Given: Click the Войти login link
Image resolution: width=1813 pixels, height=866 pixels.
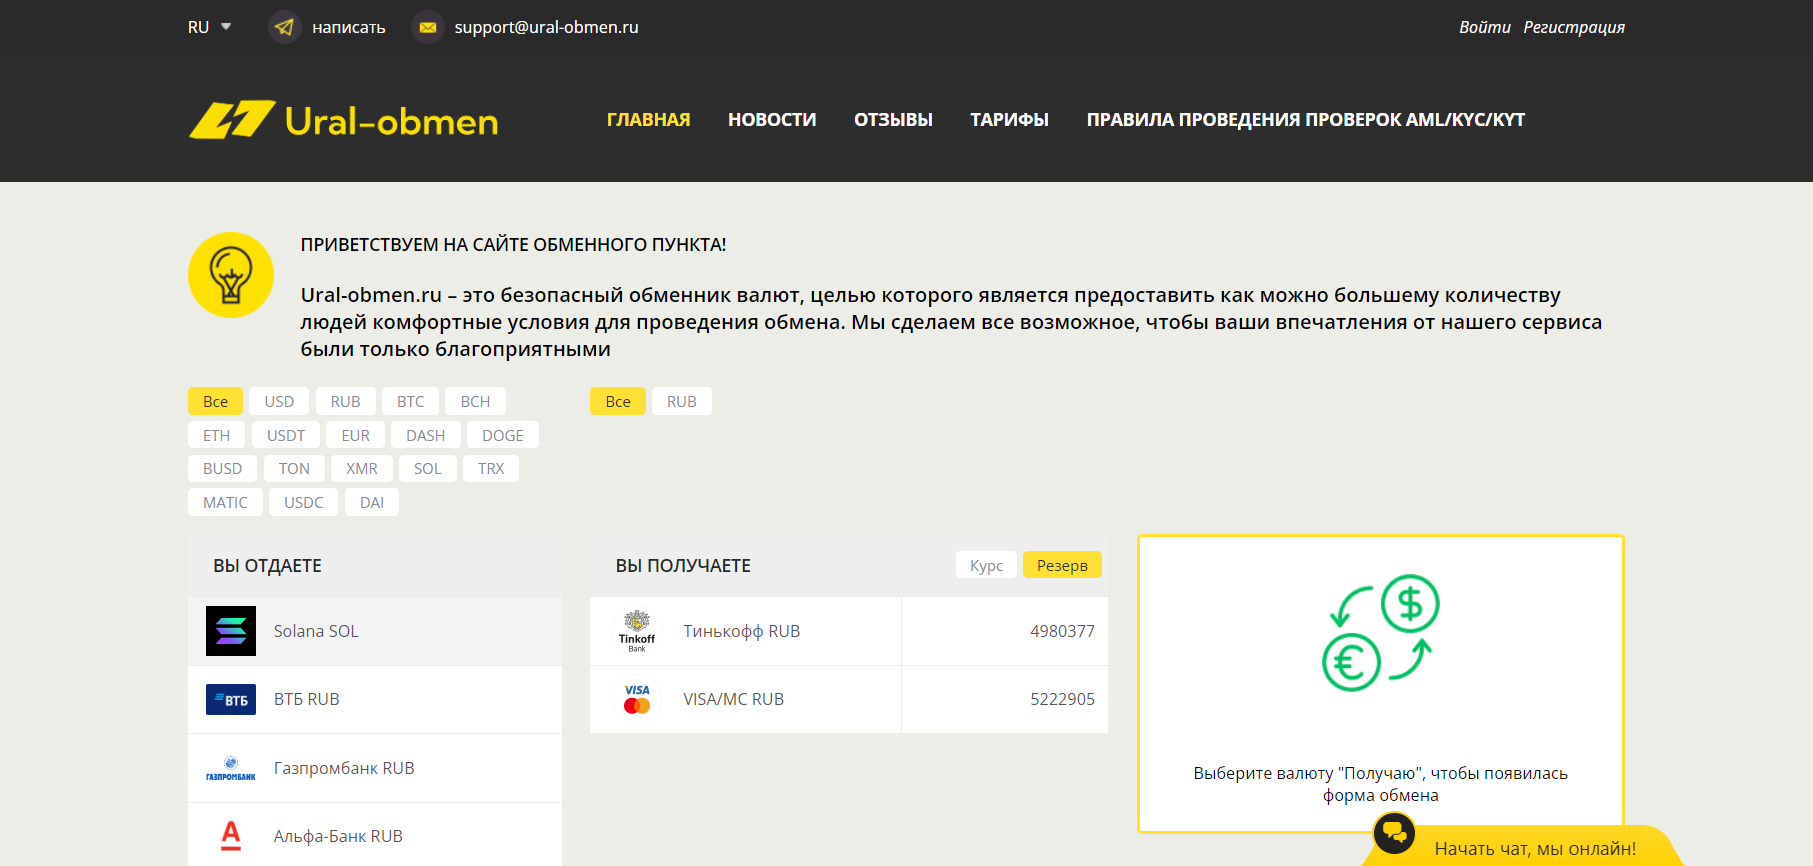Looking at the screenshot, I should coord(1484,27).
